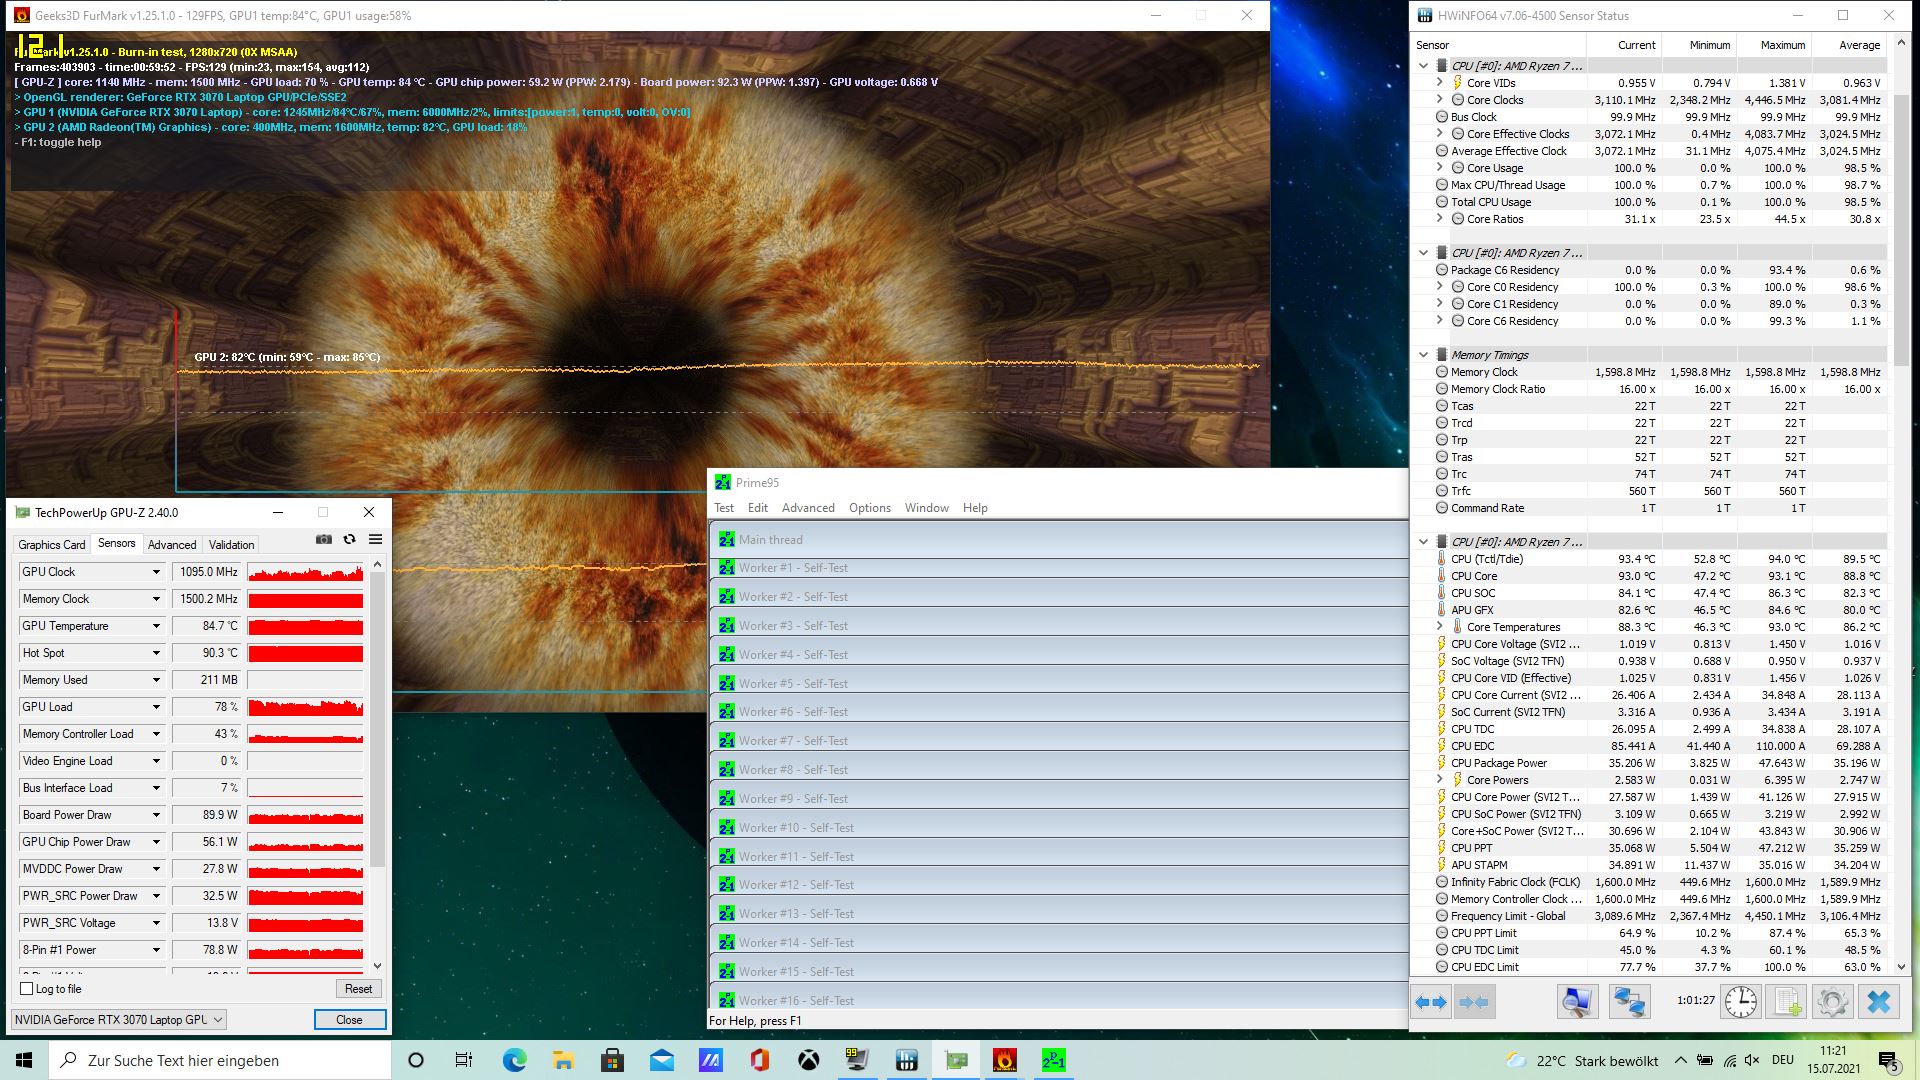Click Close button in GPU-Z
This screenshot has height=1080, width=1920.
pyautogui.click(x=349, y=1020)
